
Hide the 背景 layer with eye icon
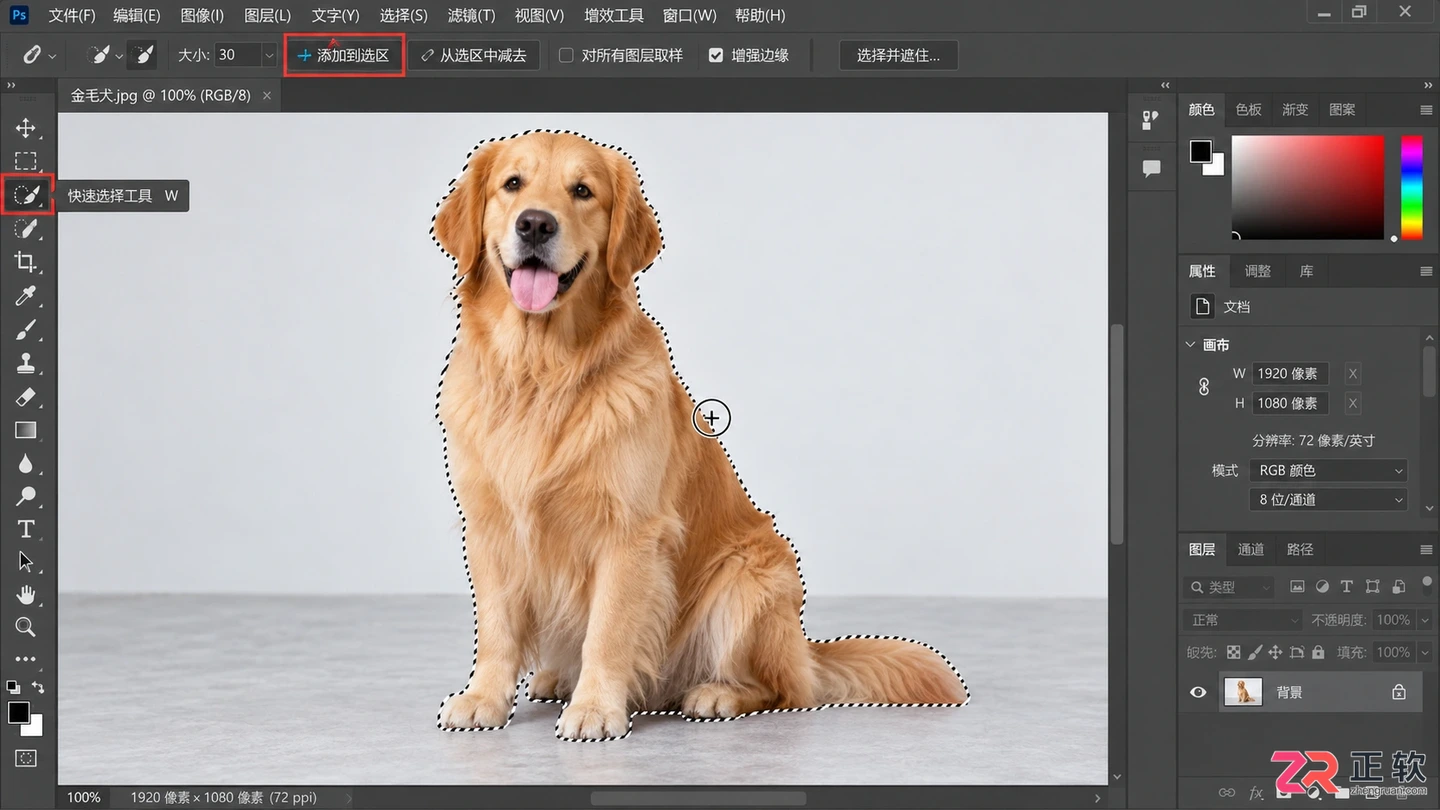[1198, 692]
